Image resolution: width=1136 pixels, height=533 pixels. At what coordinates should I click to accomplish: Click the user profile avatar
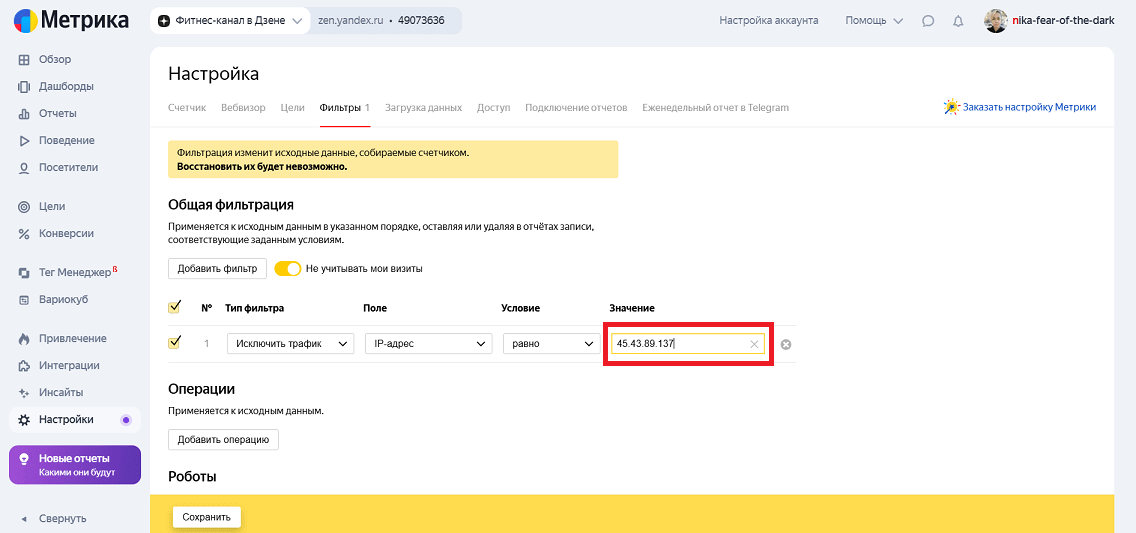[x=996, y=21]
